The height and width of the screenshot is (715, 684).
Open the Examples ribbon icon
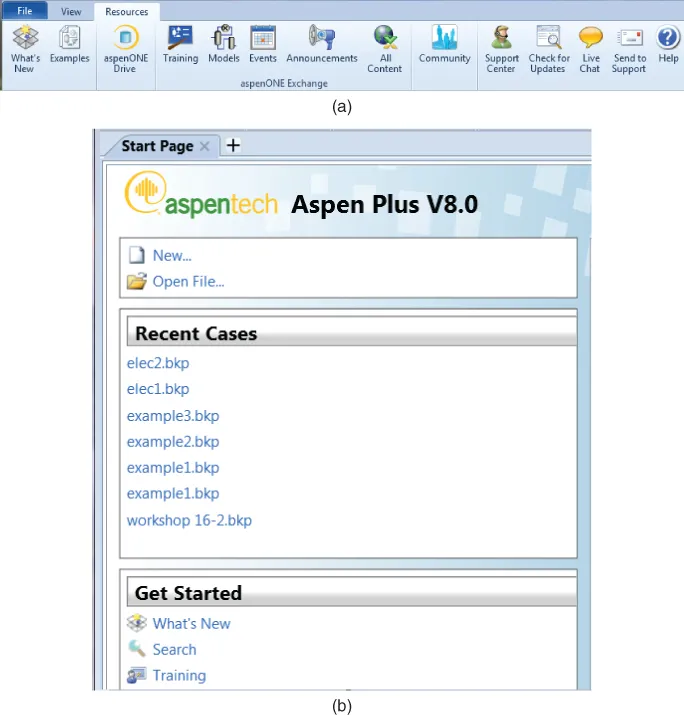[69, 40]
